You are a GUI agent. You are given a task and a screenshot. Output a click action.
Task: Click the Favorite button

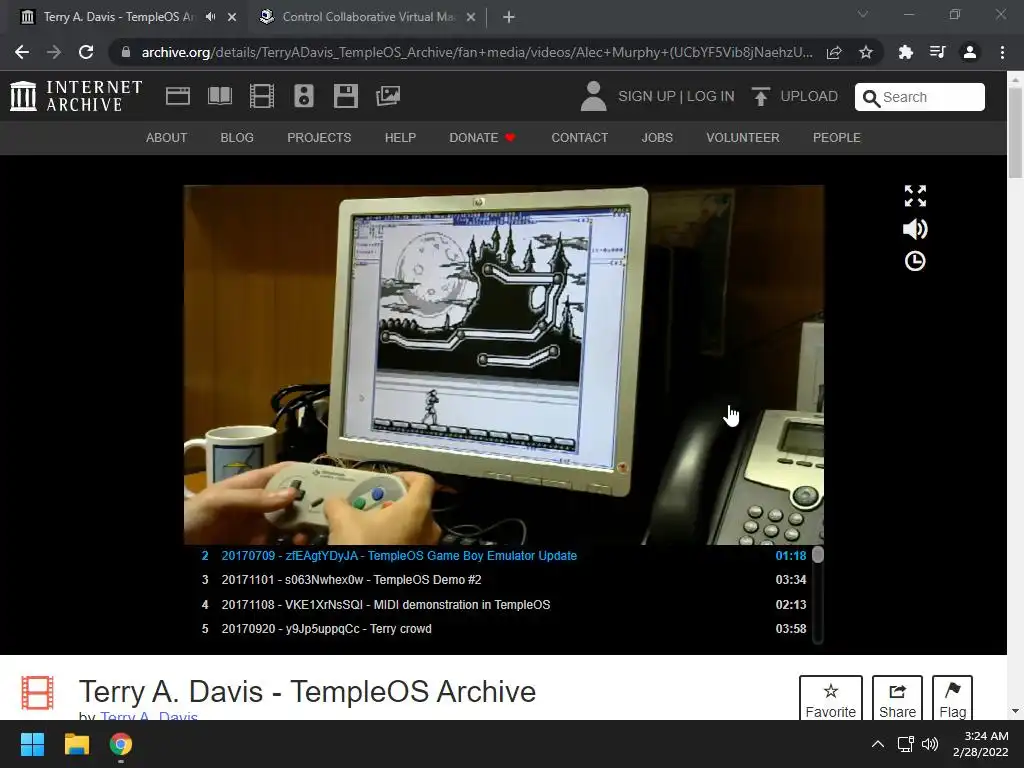tap(831, 698)
